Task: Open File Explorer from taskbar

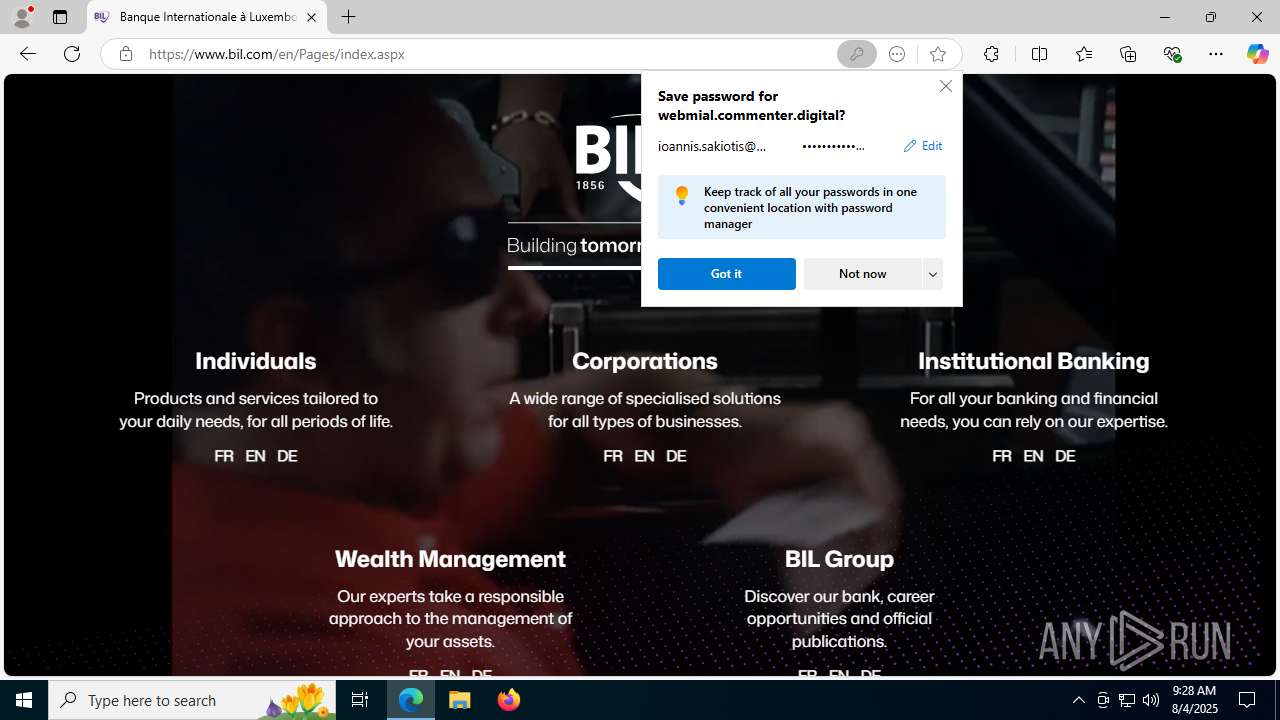Action: (460, 700)
